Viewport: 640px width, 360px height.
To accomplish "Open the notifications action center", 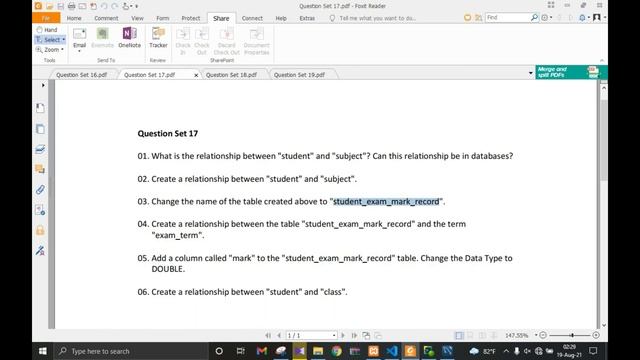I will (593, 351).
